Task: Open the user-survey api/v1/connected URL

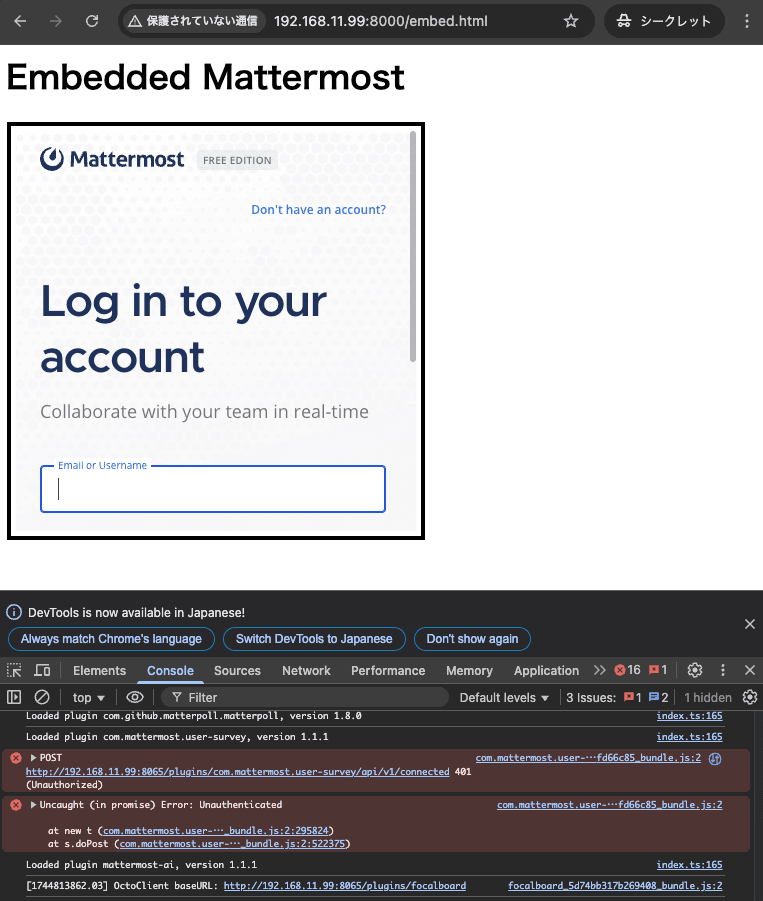Action: pyautogui.click(x=237, y=772)
